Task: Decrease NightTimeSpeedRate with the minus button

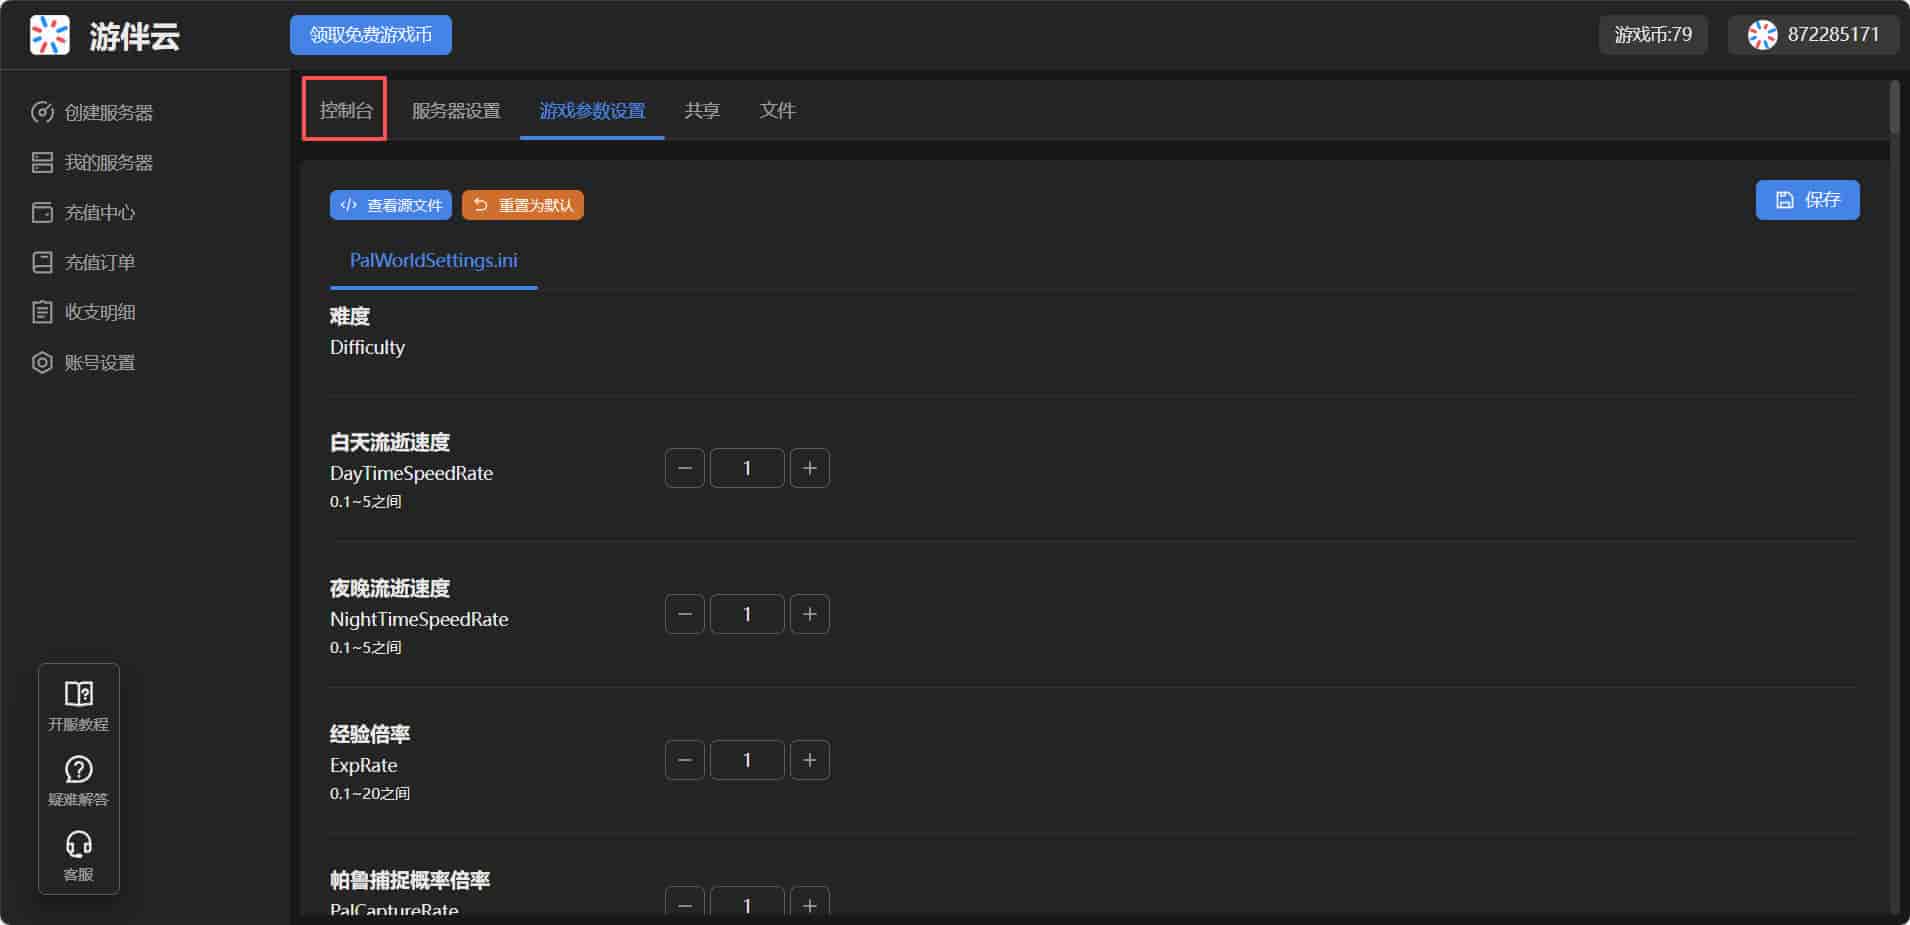Action: pyautogui.click(x=685, y=614)
